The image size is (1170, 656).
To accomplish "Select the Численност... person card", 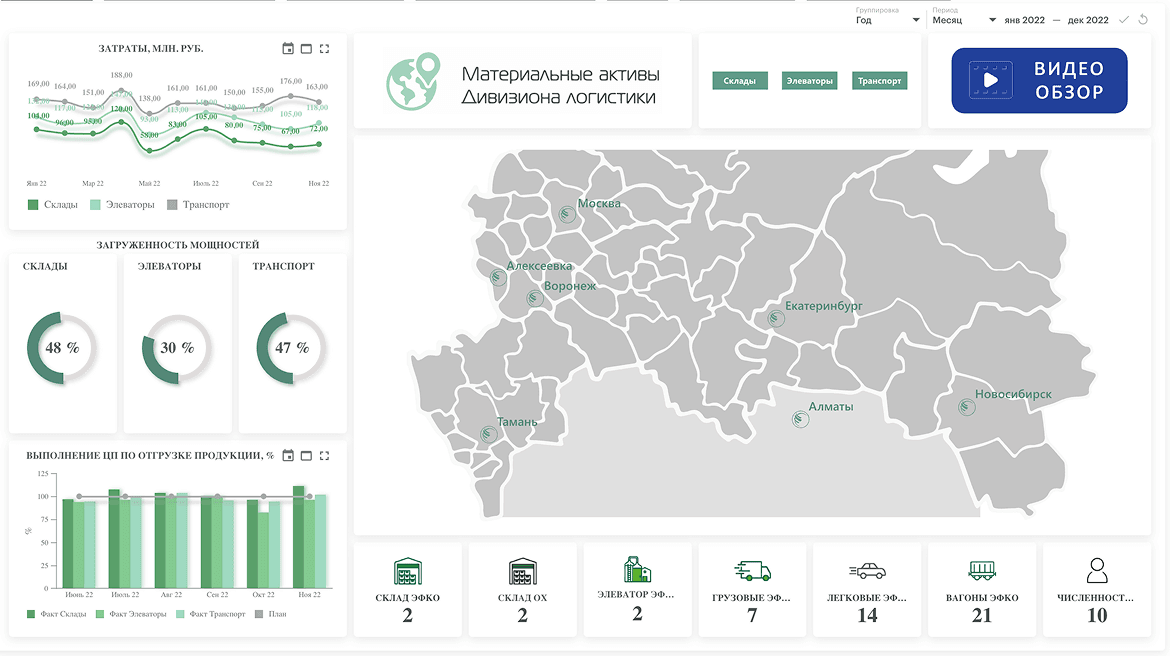I will [1097, 590].
